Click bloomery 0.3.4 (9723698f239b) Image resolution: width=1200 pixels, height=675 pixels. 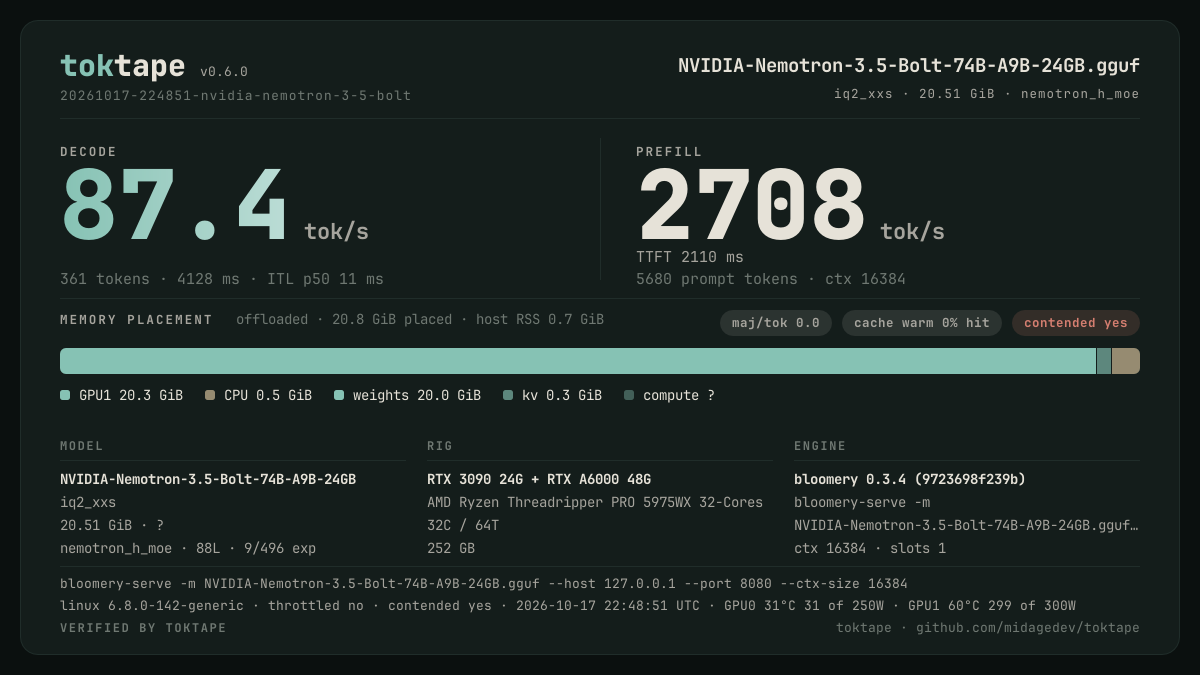pyautogui.click(x=910, y=479)
